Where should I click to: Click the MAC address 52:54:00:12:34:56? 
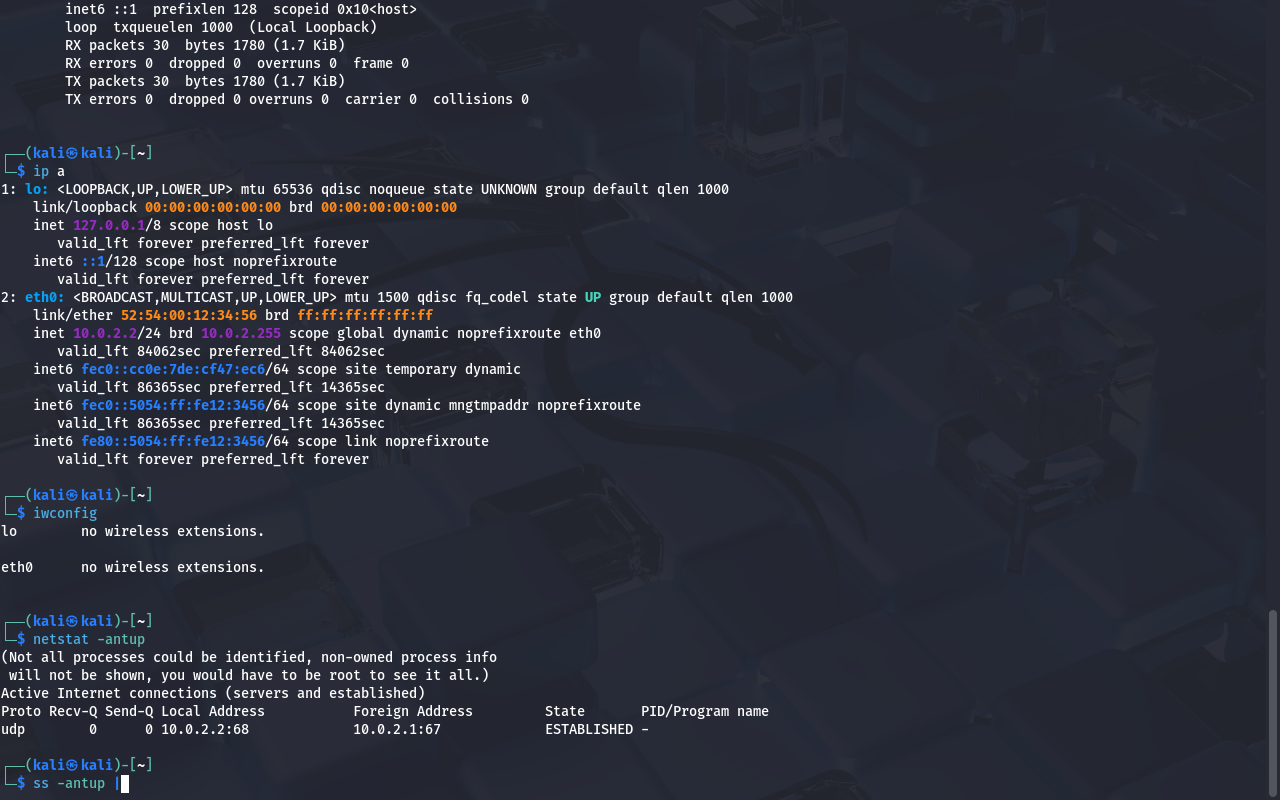click(189, 315)
